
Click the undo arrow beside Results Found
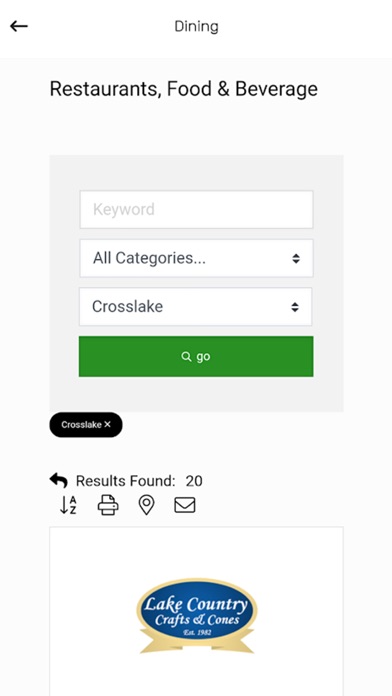click(x=59, y=480)
